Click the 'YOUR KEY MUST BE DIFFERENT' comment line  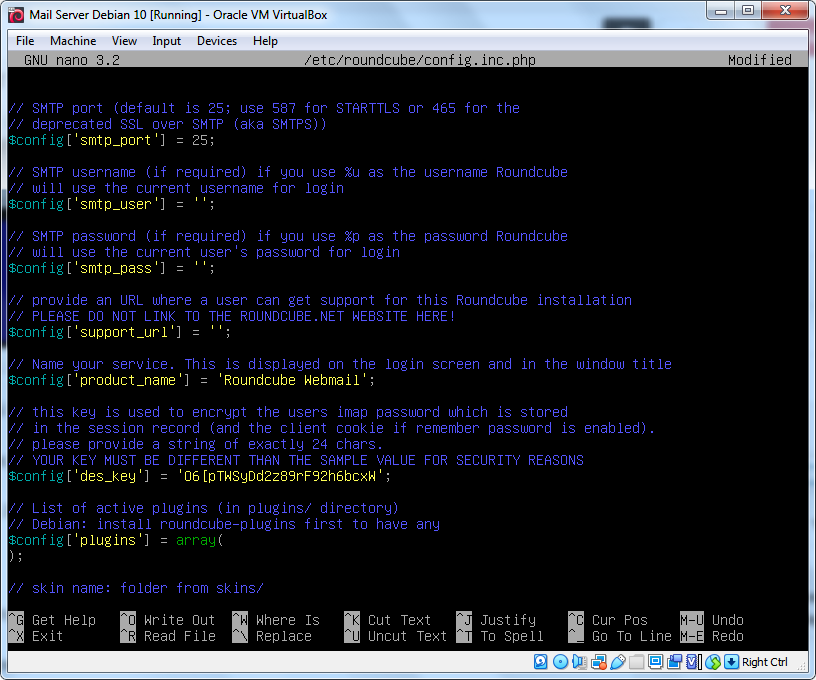tap(296, 460)
